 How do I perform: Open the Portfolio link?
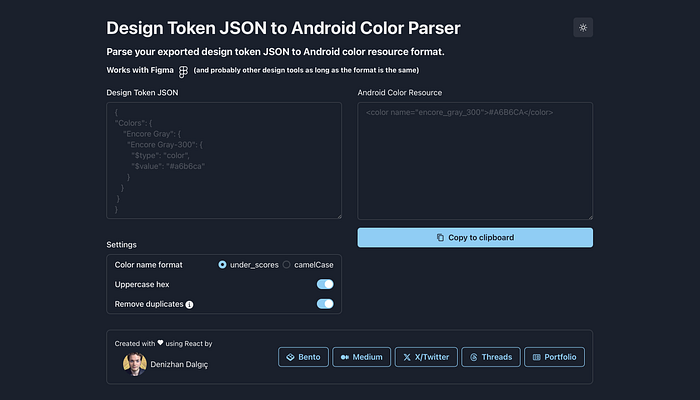[554, 357]
